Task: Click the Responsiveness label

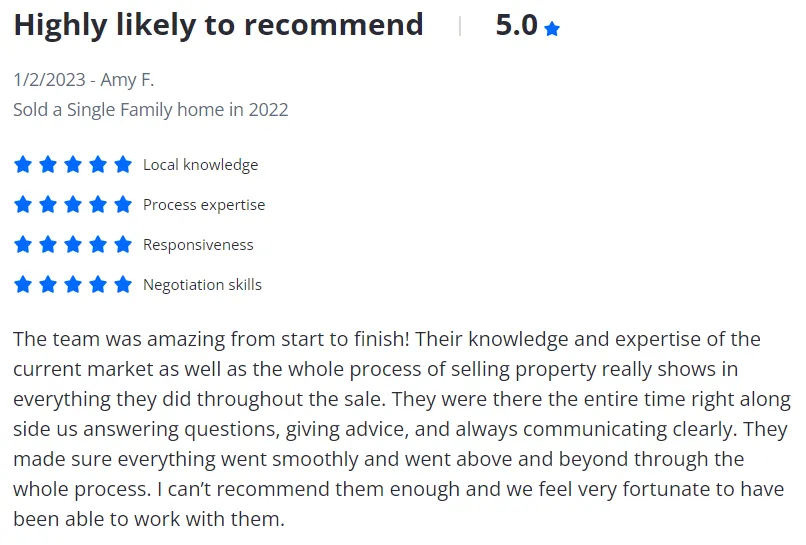Action: [x=198, y=245]
